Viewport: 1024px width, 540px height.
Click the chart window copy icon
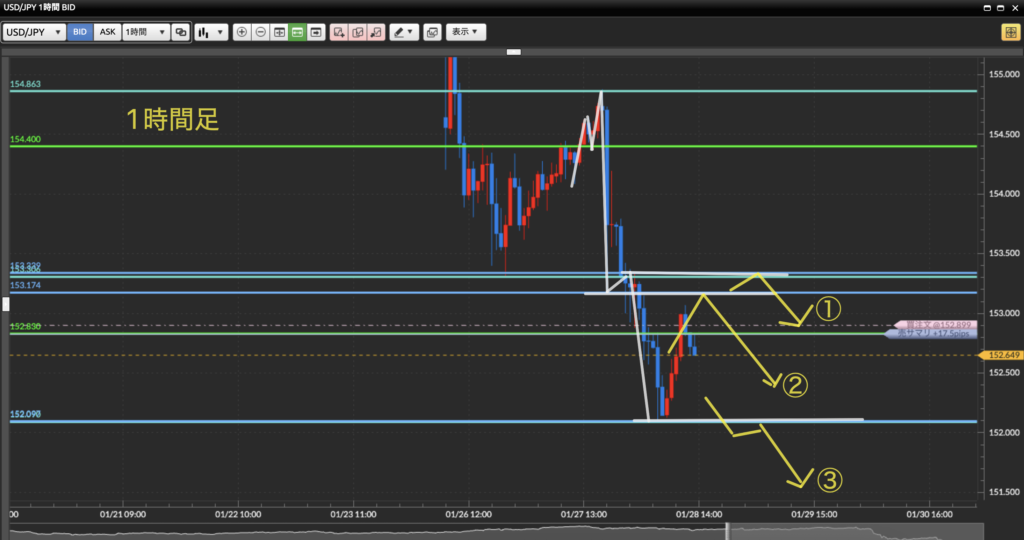[x=432, y=32]
